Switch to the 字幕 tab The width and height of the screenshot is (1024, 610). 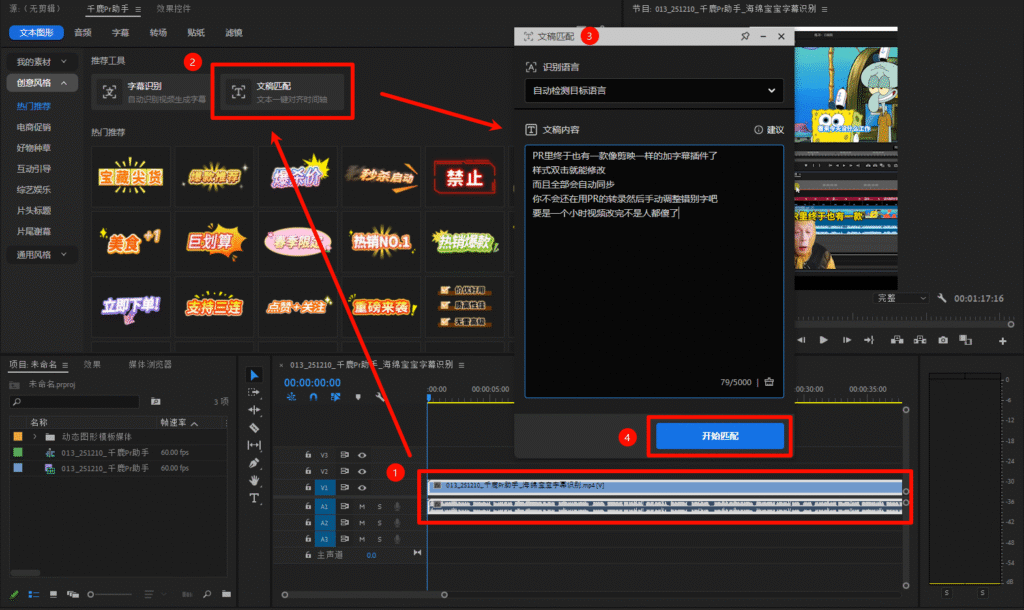pos(120,33)
